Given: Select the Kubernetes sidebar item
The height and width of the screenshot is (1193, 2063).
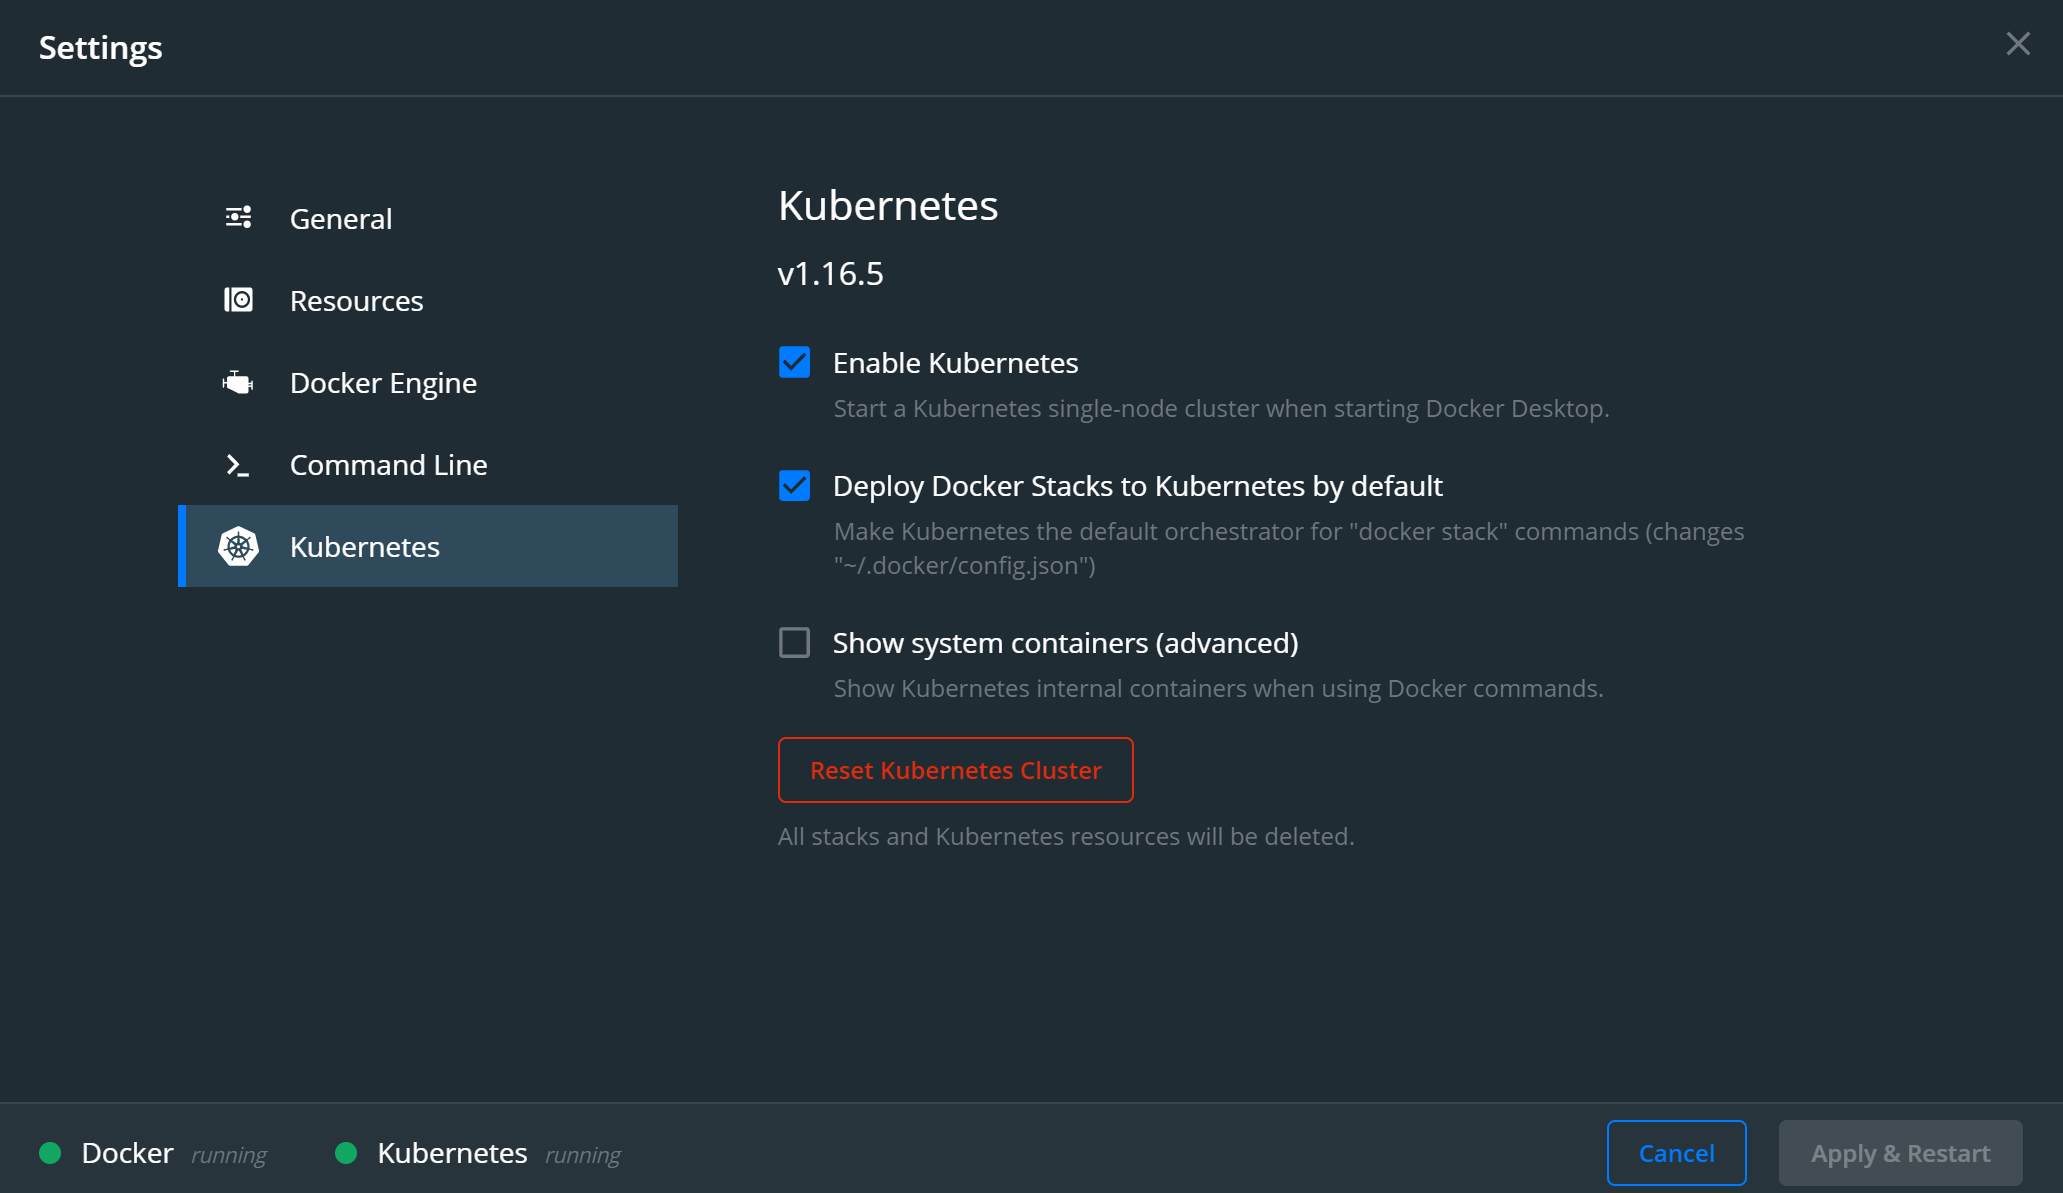Looking at the screenshot, I should tap(365, 547).
